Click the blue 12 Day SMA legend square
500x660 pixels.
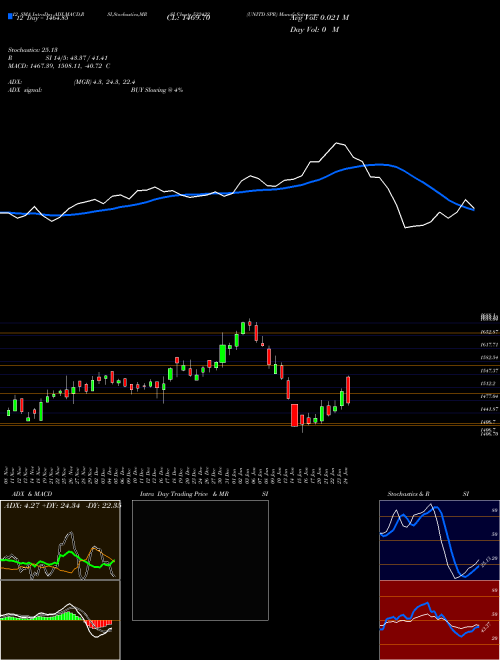click(11, 17)
